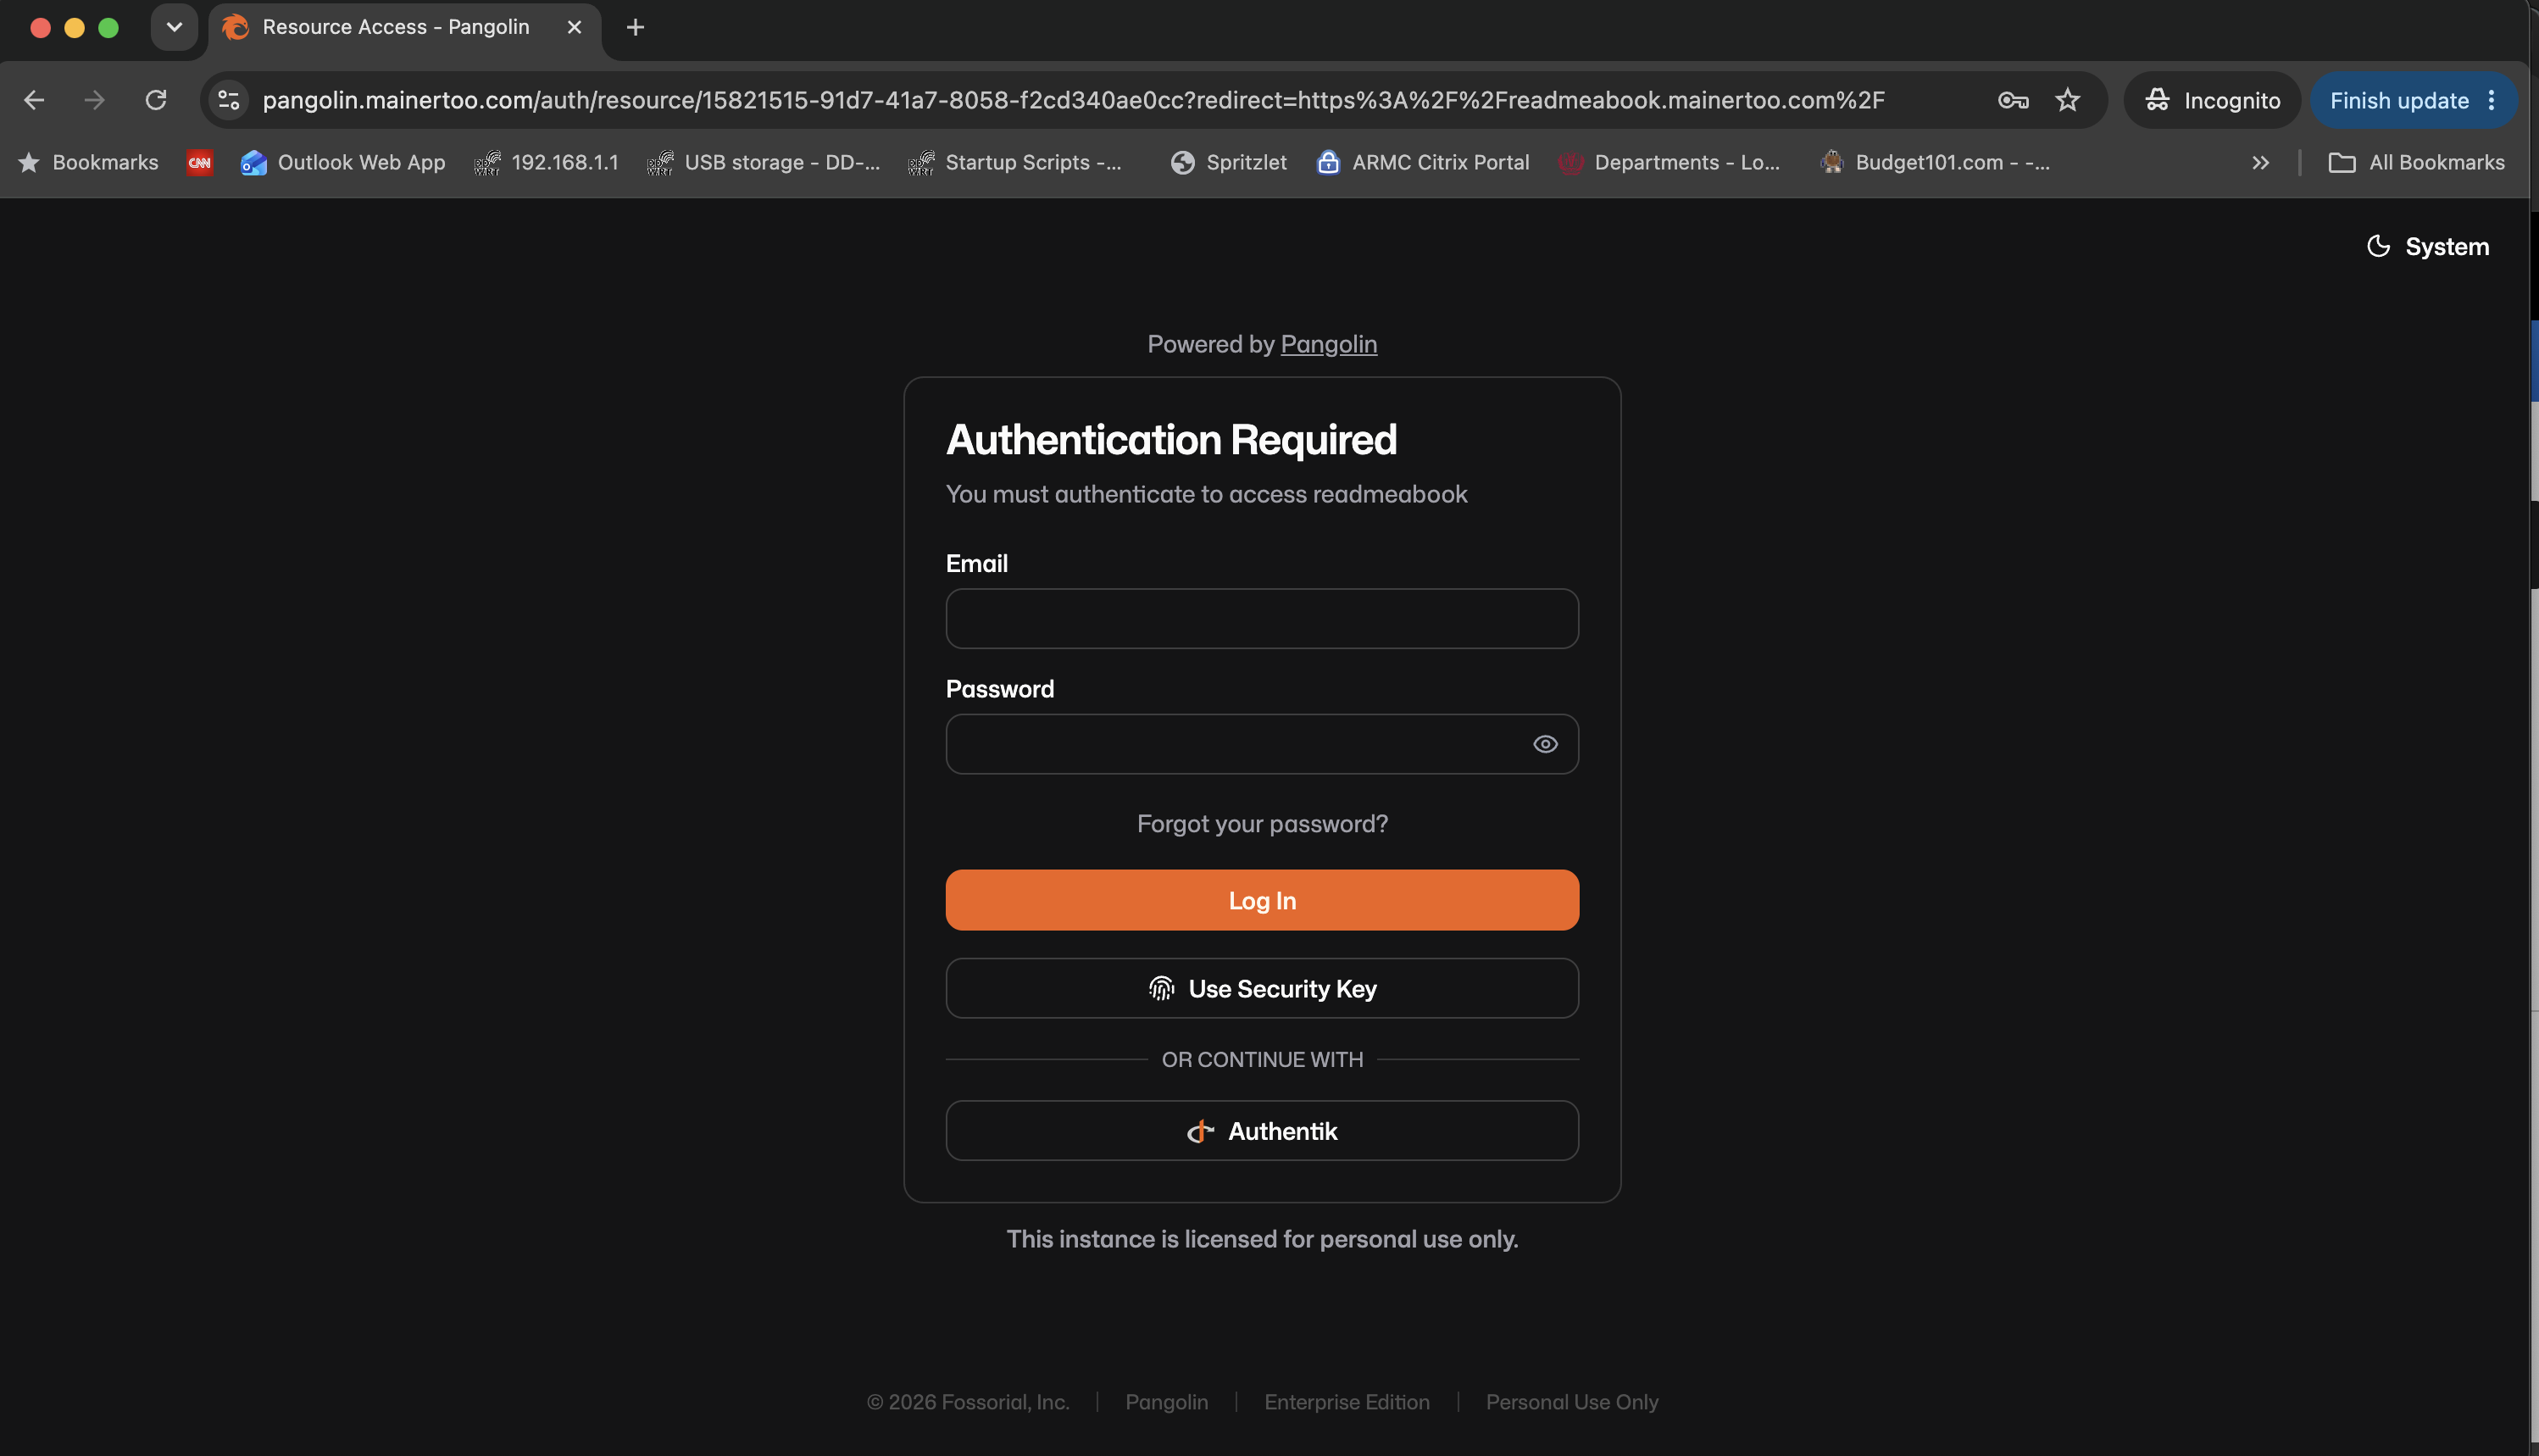Open a new tab with plus icon
Image resolution: width=2539 pixels, height=1456 pixels.
click(x=635, y=27)
